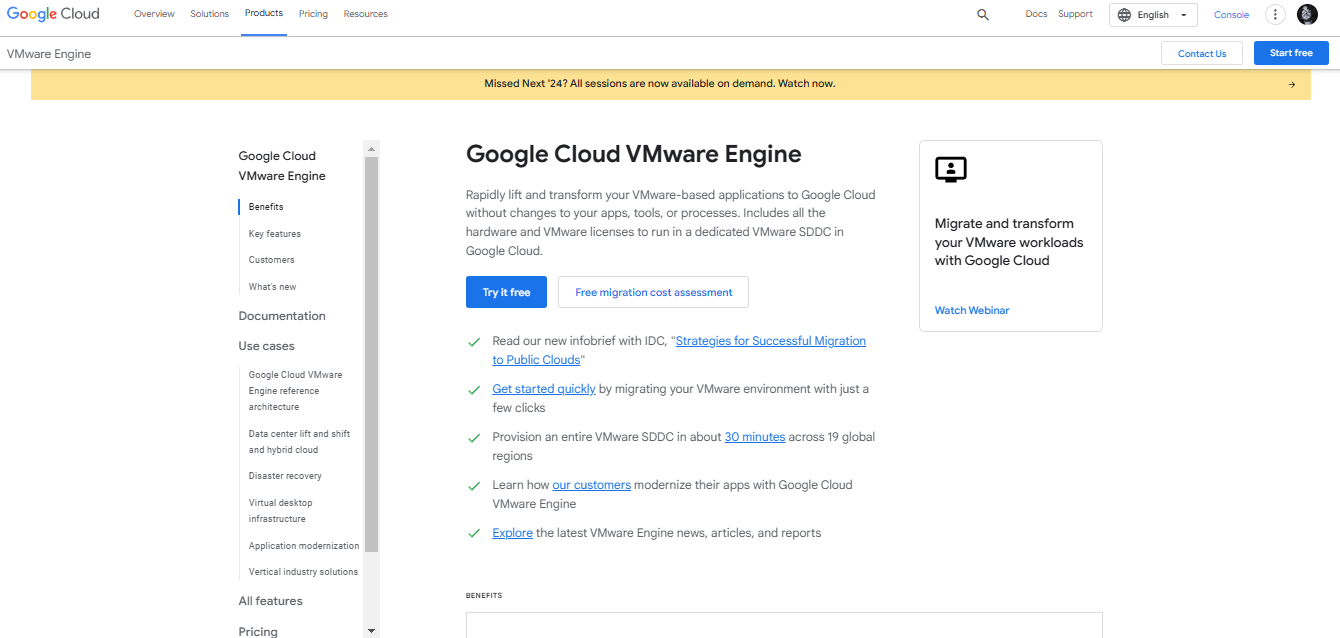This screenshot has height=638, width=1340.
Task: Open the Products menu tab
Action: pyautogui.click(x=264, y=14)
